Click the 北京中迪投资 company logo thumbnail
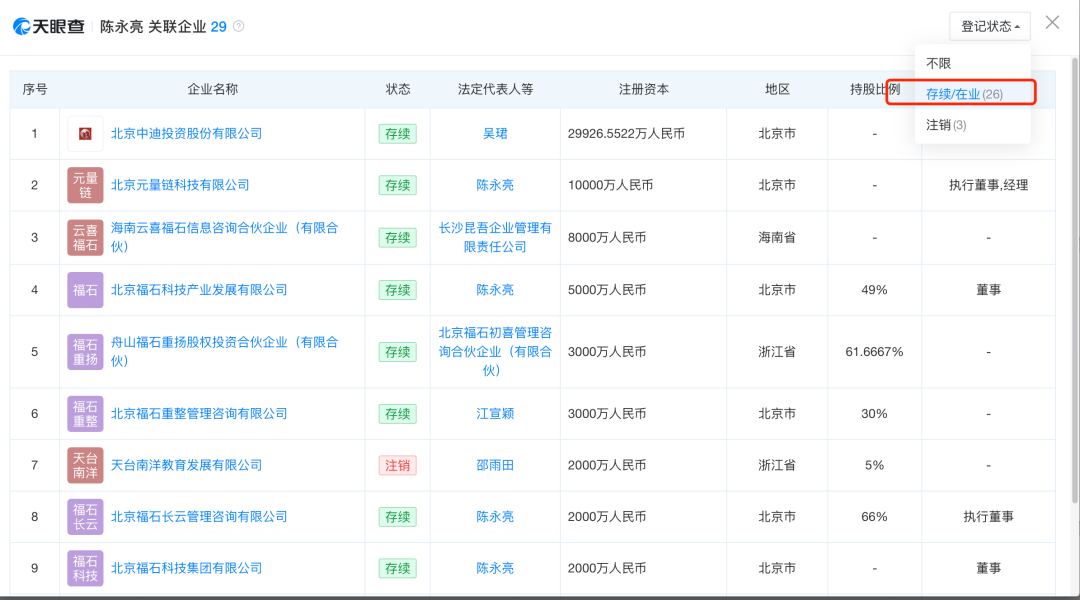 tap(85, 133)
